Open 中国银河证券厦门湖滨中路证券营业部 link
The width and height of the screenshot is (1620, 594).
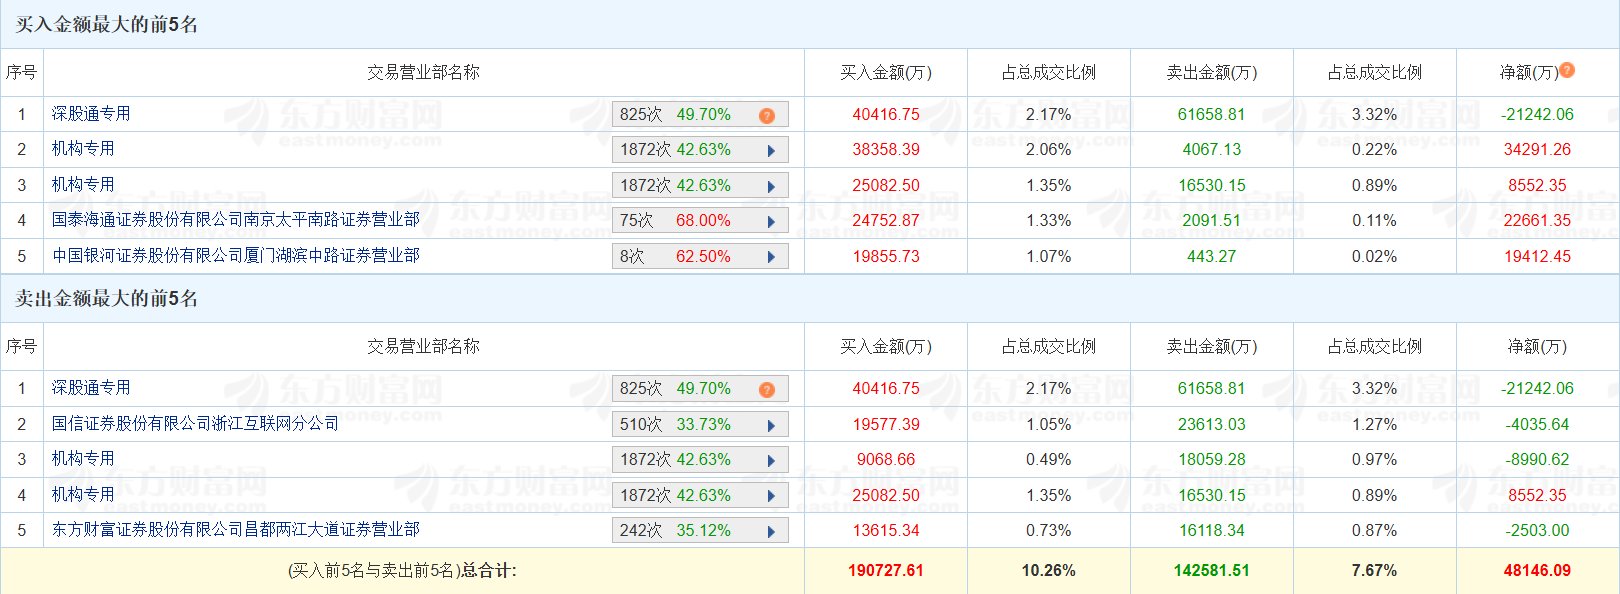(x=236, y=255)
